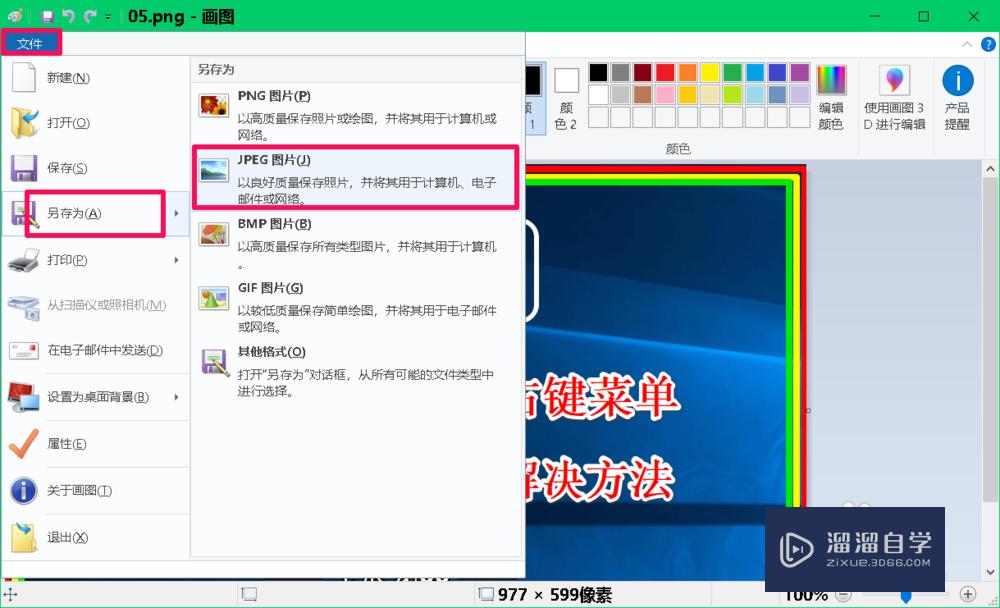The image size is (1000, 608).
Task: Expand the Save As submenu arrow
Action: click(x=177, y=214)
